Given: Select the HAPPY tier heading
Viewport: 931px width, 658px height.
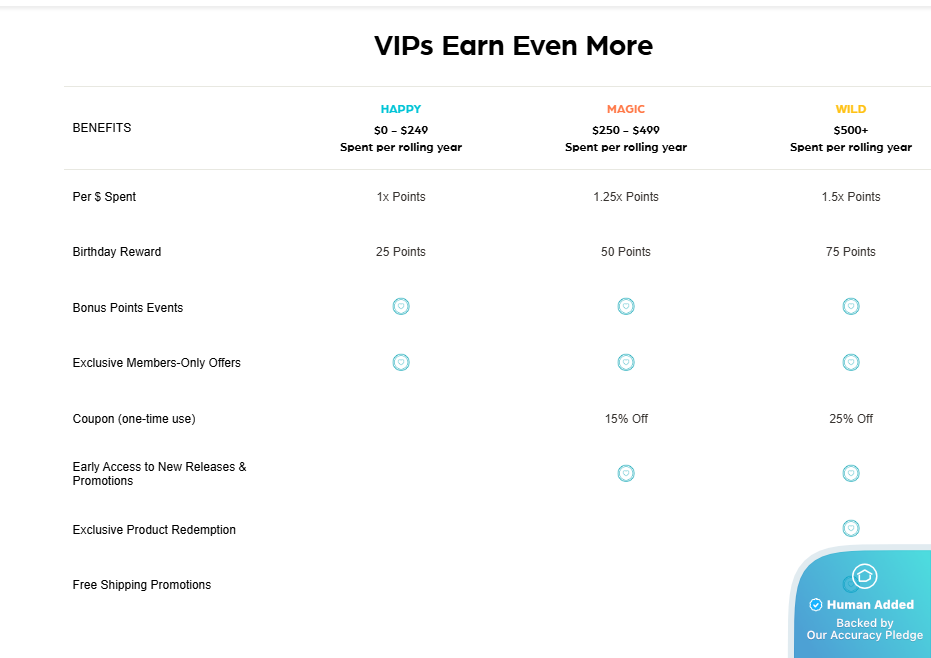Looking at the screenshot, I should [401, 109].
